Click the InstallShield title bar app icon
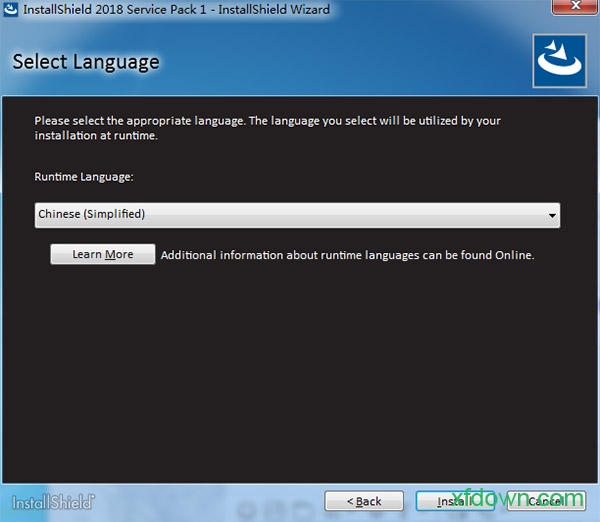 (11, 10)
